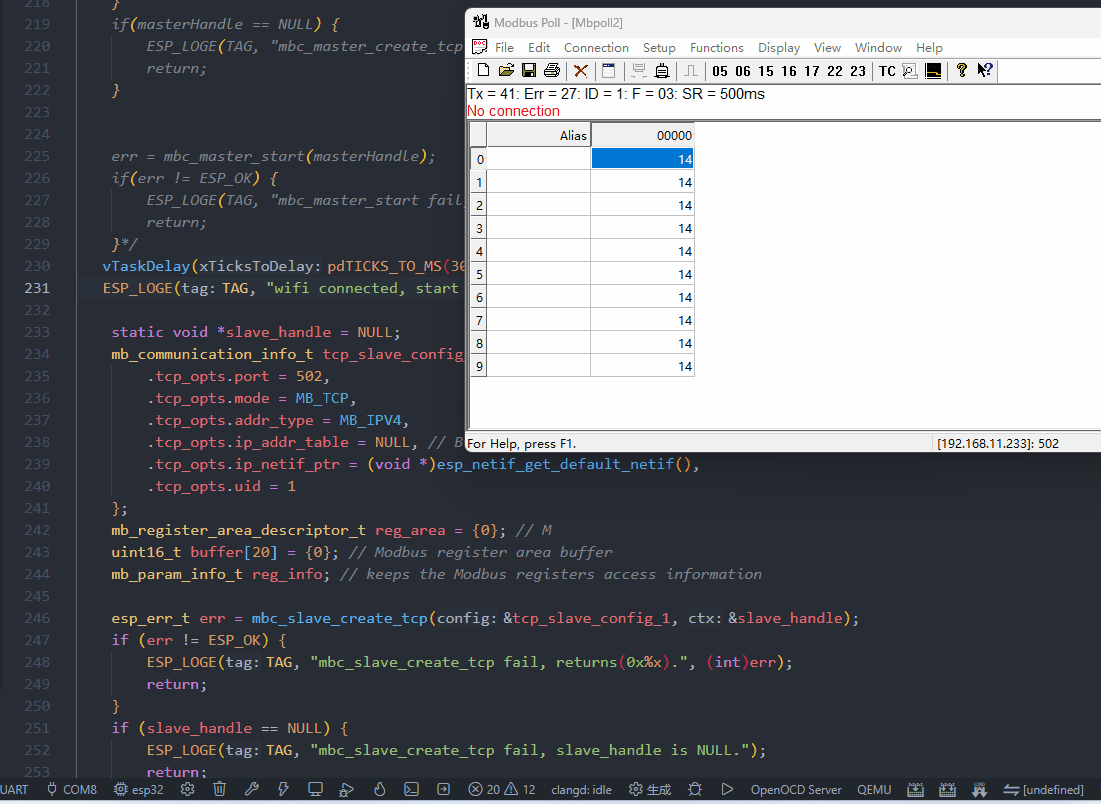Open the Window menu
Viewport: 1101px width, 804px height.
[x=878, y=48]
